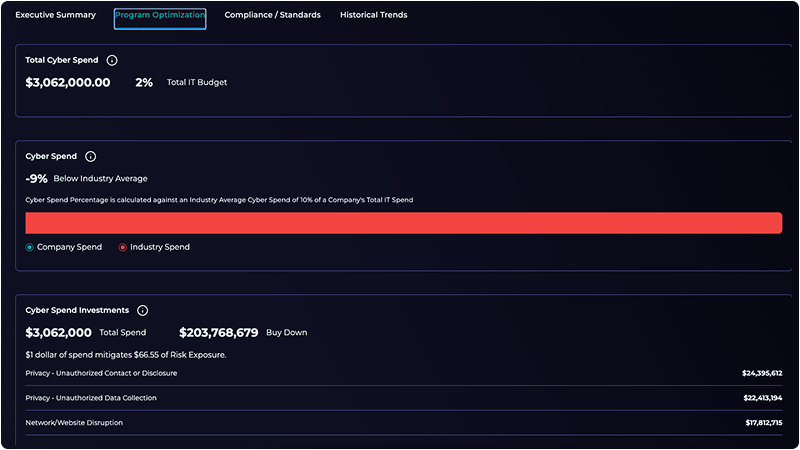This screenshot has width=800, height=450.
Task: Click Privacy - Unauthorized Data Collection row
Action: pyautogui.click(x=91, y=398)
